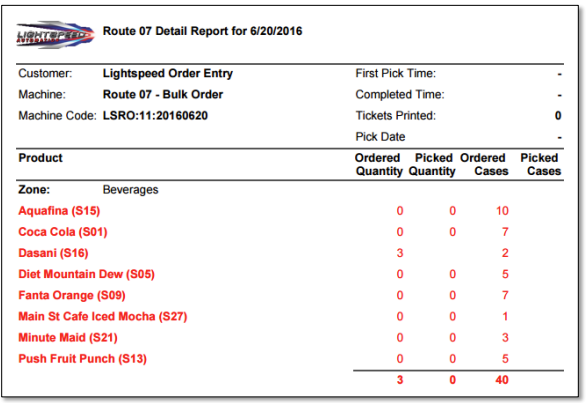This screenshot has width=586, height=403.
Task: Select the Fanta Orange (S09) product
Action: [x=72, y=295]
